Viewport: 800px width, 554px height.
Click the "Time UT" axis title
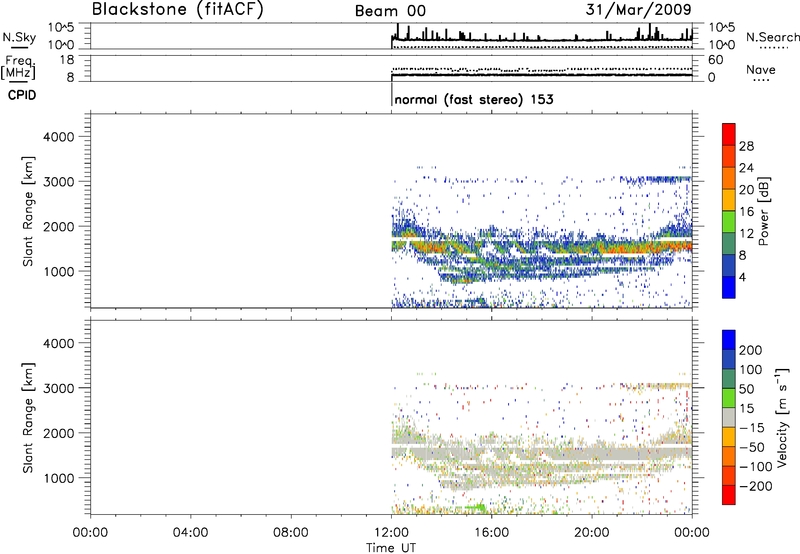(x=391, y=548)
